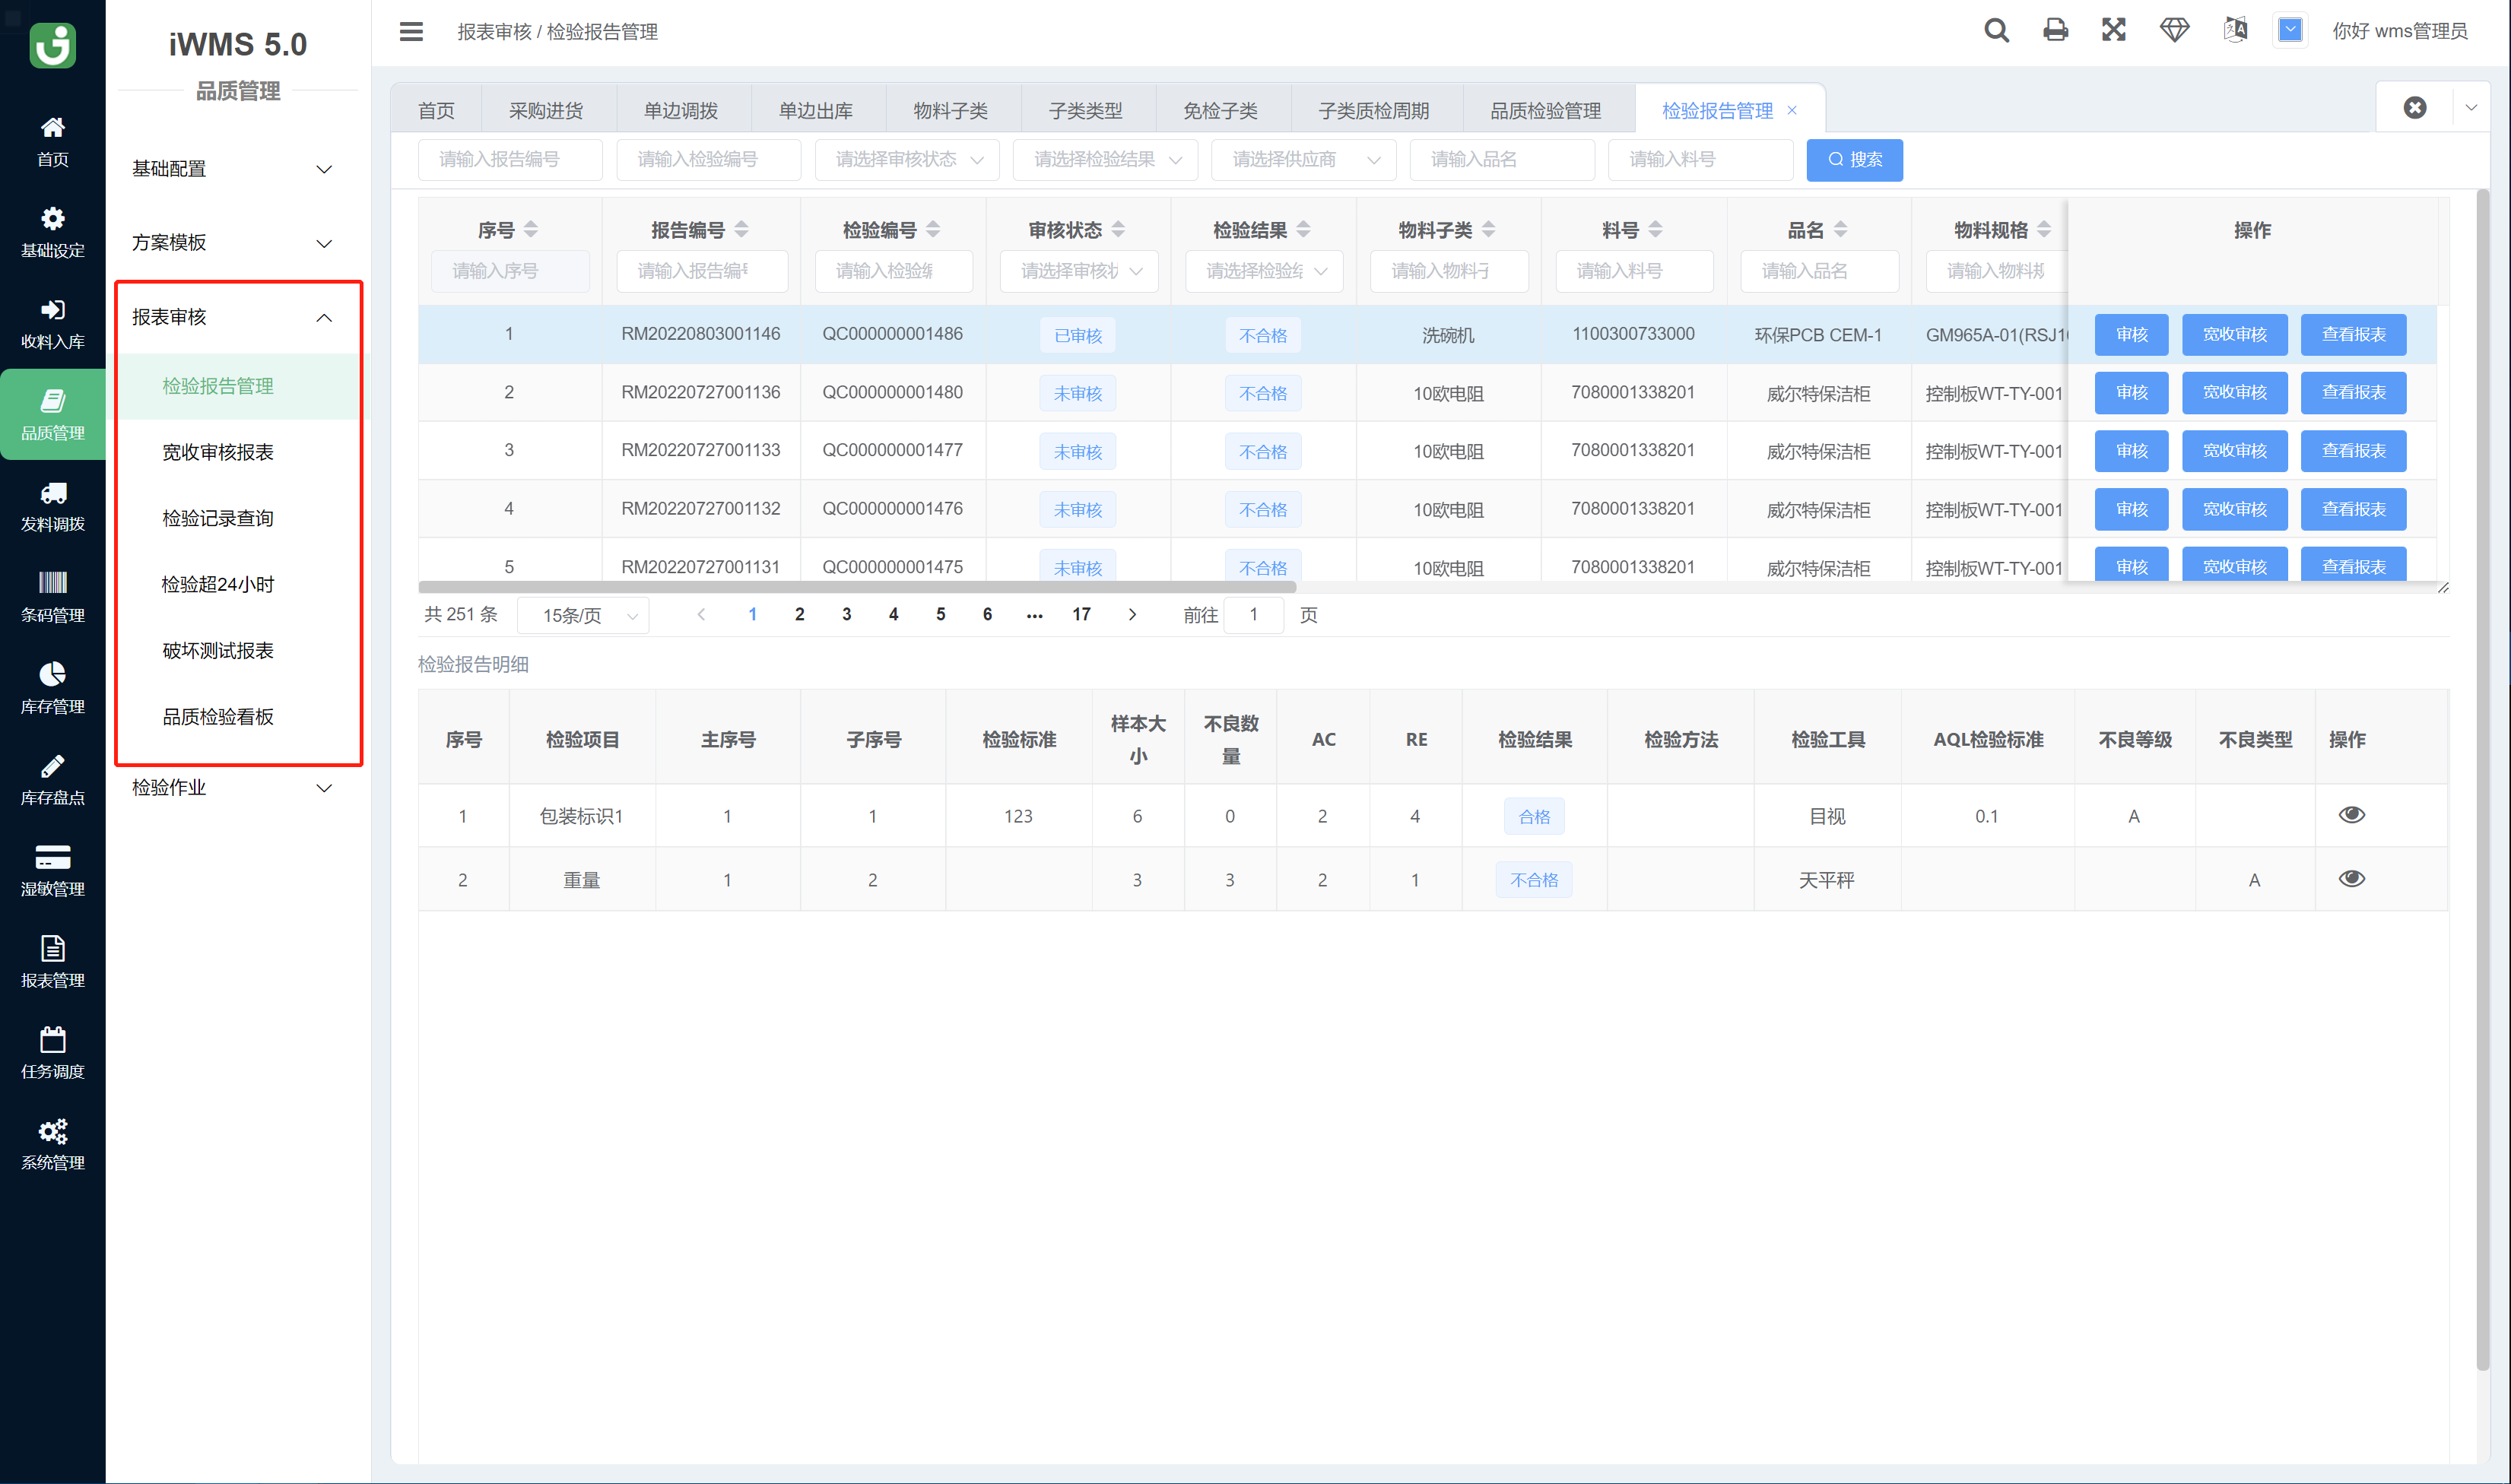Click the diamond icon in header

2174,30
